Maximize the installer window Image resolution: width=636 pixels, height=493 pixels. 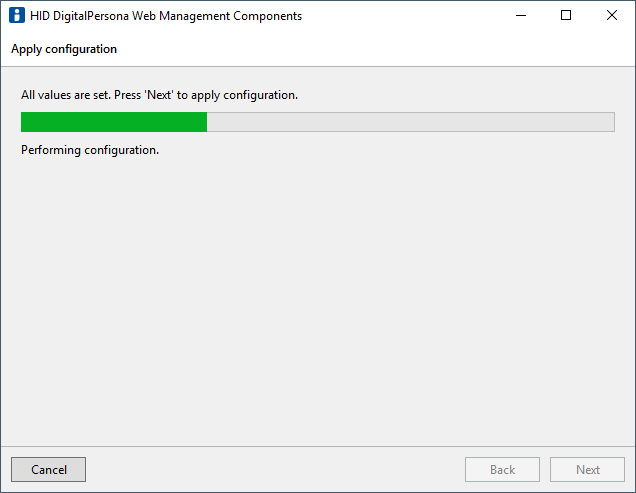(566, 16)
